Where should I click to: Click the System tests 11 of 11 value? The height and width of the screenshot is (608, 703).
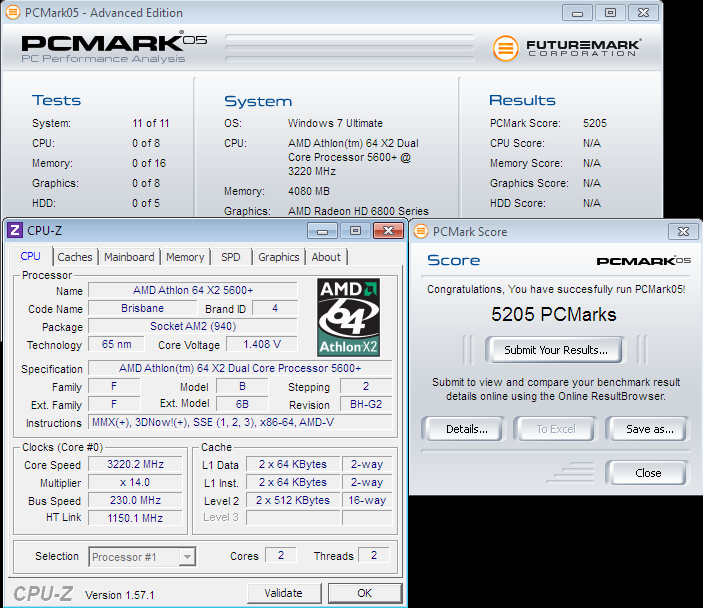(x=151, y=123)
